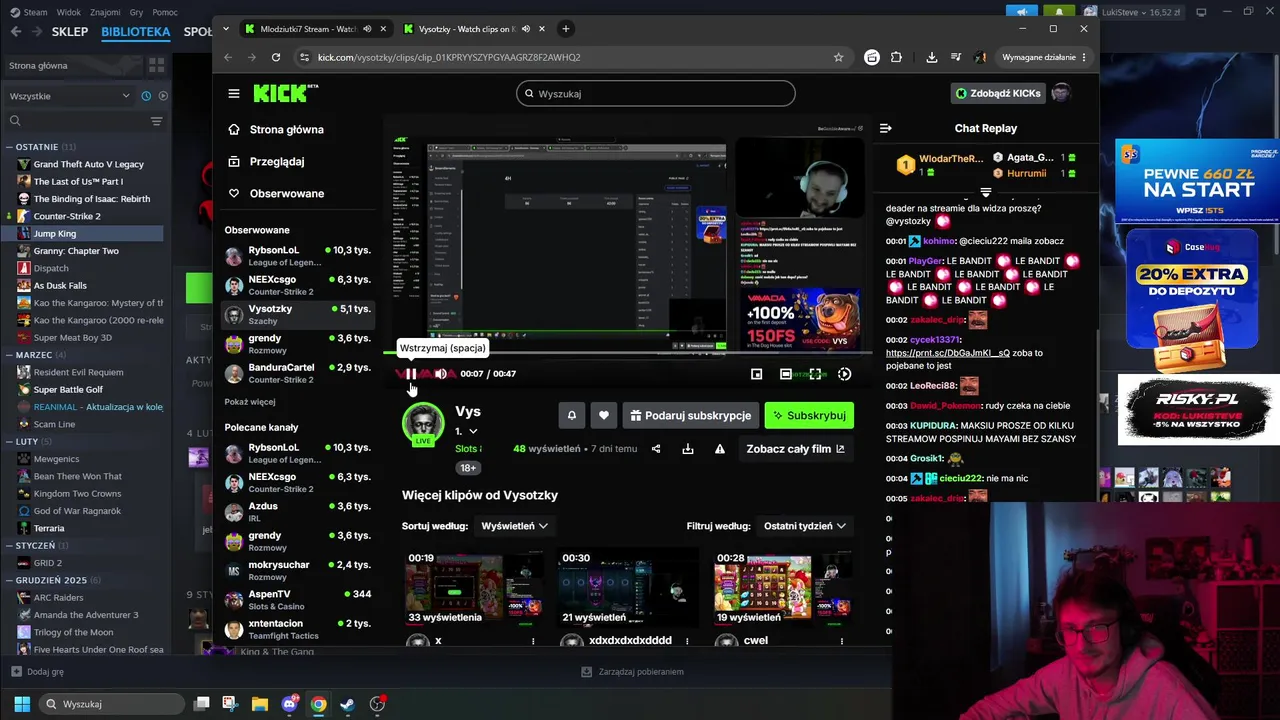Viewport: 1280px width, 720px height.
Task: Bookmark this page with the star icon
Action: (838, 57)
